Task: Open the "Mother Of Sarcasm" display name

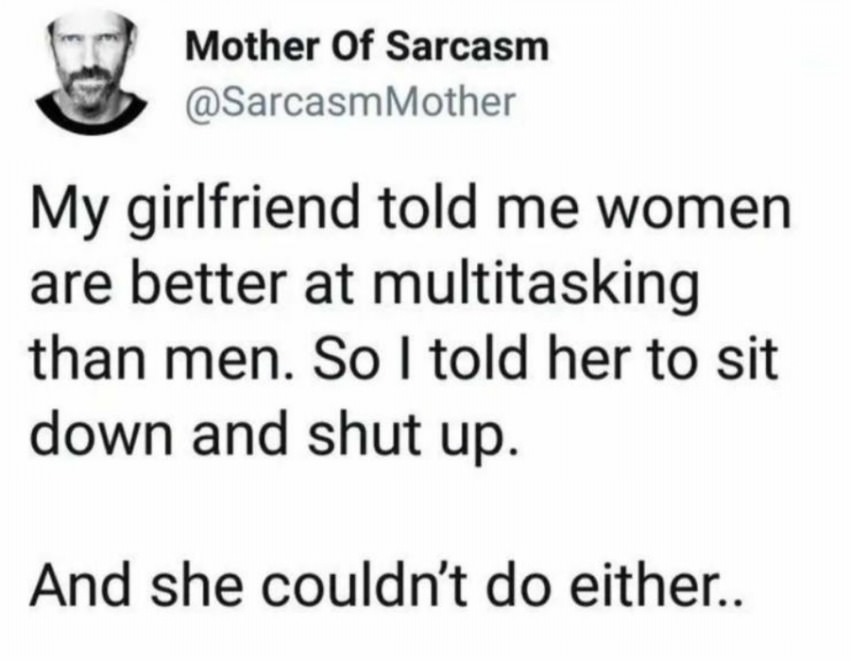Action: click(x=367, y=47)
